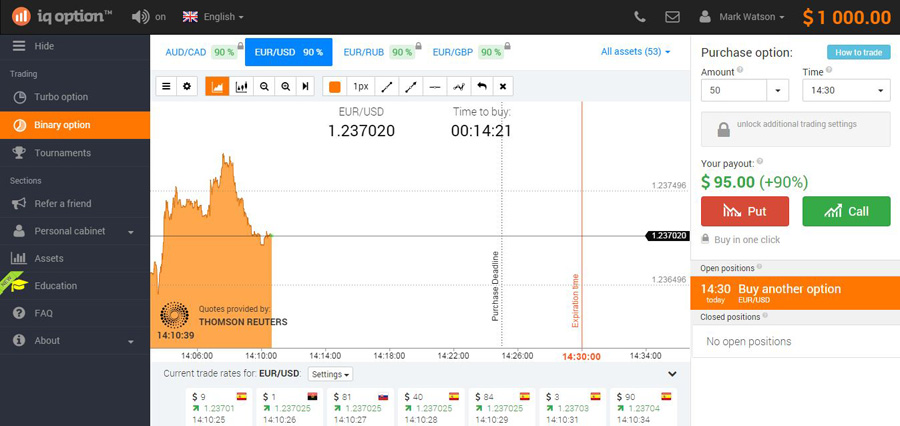The height and width of the screenshot is (426, 900).
Task: Click the $ 9 trade rate card
Action: click(219, 407)
